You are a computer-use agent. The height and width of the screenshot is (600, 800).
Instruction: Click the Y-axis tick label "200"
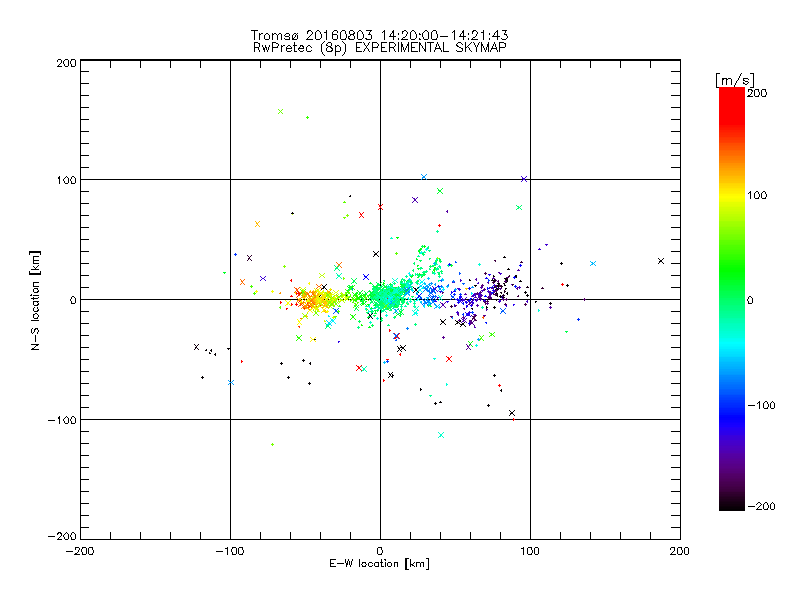(x=66, y=63)
